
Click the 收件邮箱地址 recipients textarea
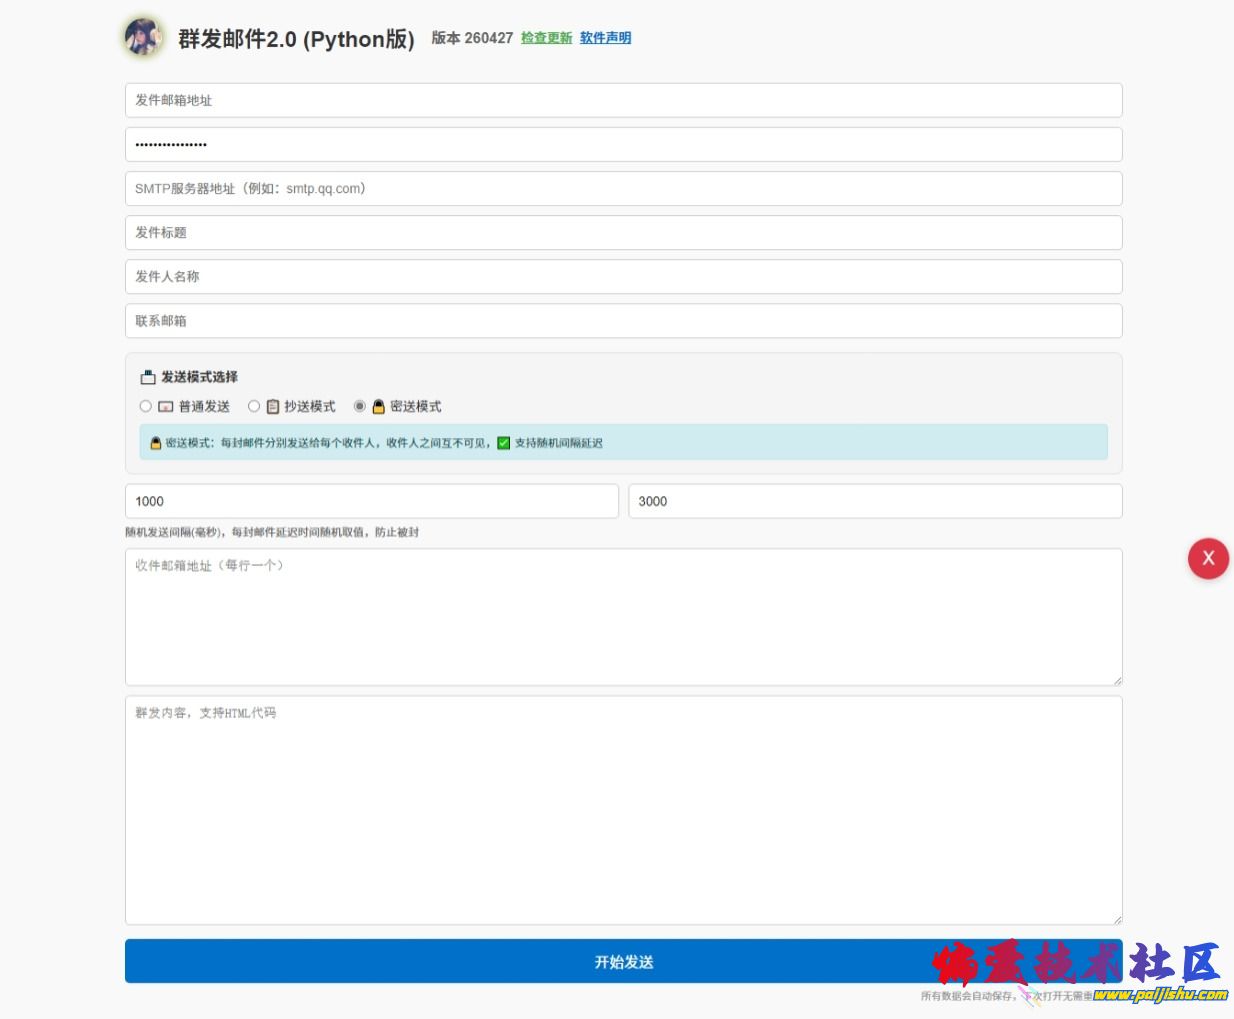click(x=623, y=616)
